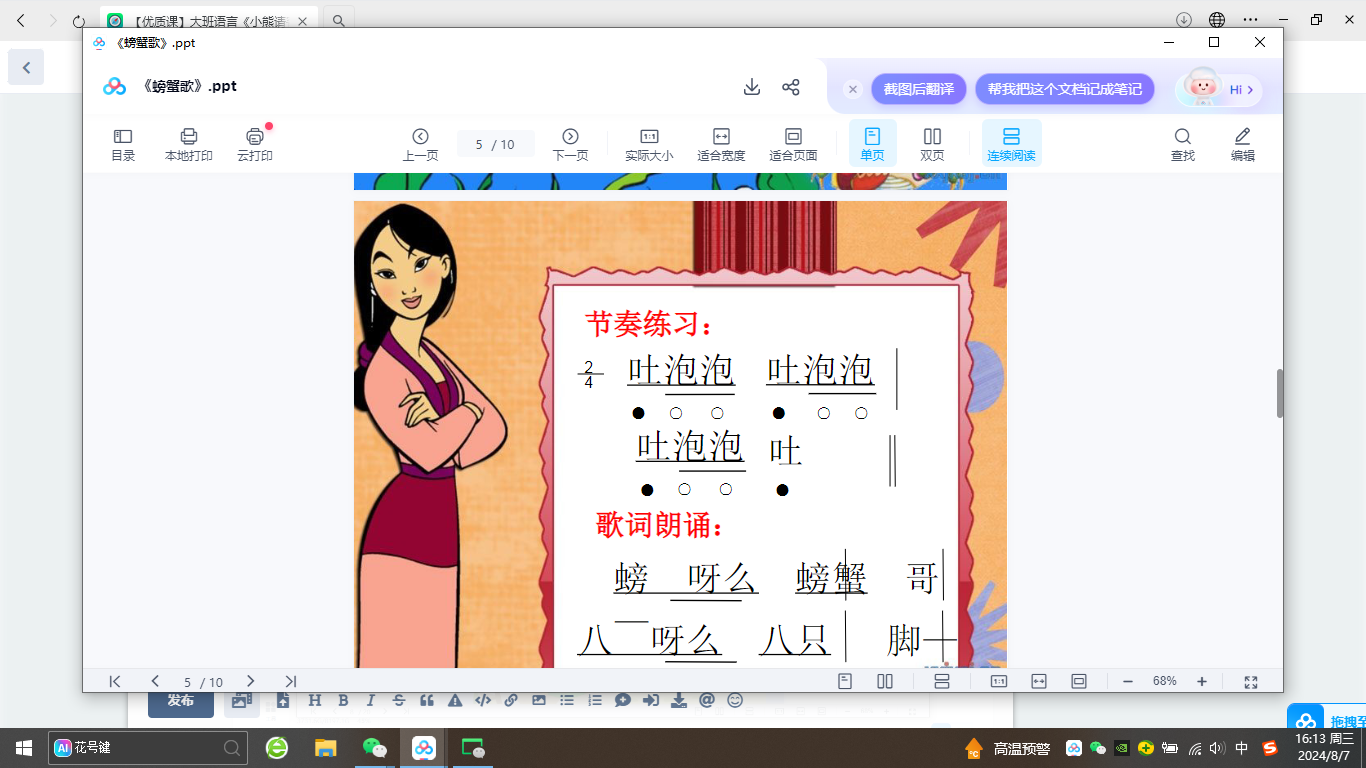Click the blue back chevron in browser page
1366x768 pixels.
click(26, 67)
